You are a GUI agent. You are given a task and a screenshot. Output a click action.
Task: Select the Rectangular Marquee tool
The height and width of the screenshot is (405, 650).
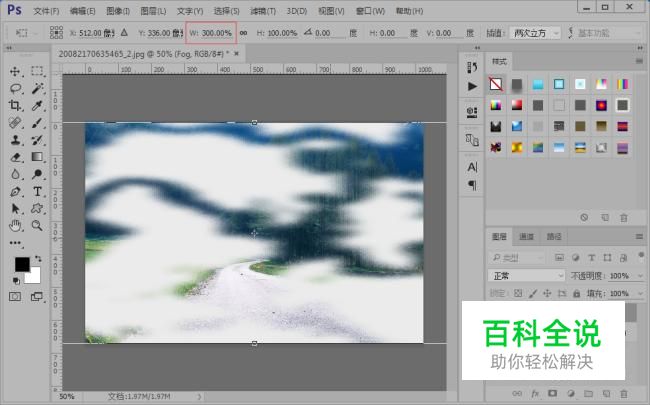pos(37,71)
